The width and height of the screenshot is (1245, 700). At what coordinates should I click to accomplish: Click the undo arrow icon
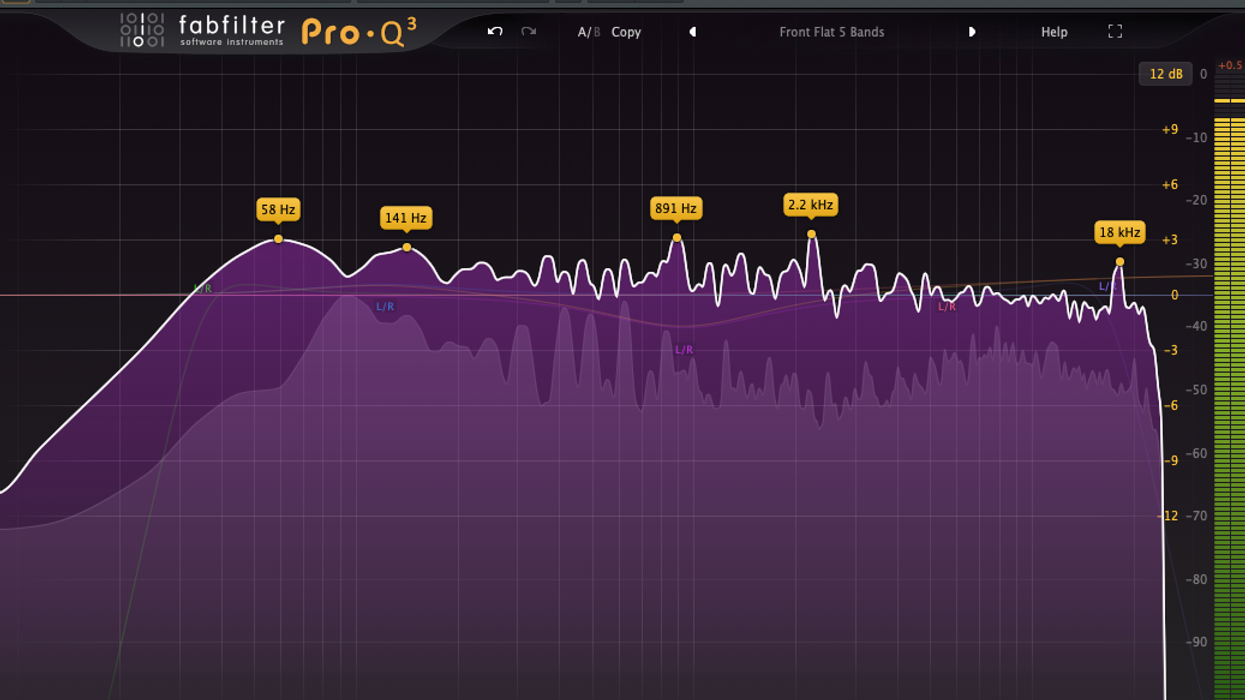click(x=495, y=32)
